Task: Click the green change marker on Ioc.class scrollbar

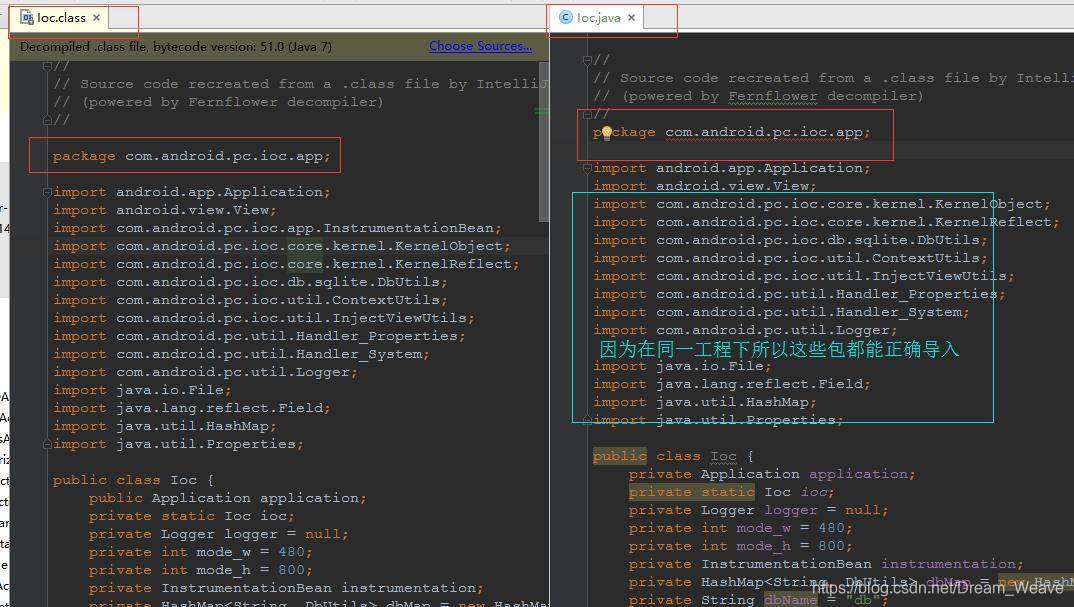Action: (542, 111)
